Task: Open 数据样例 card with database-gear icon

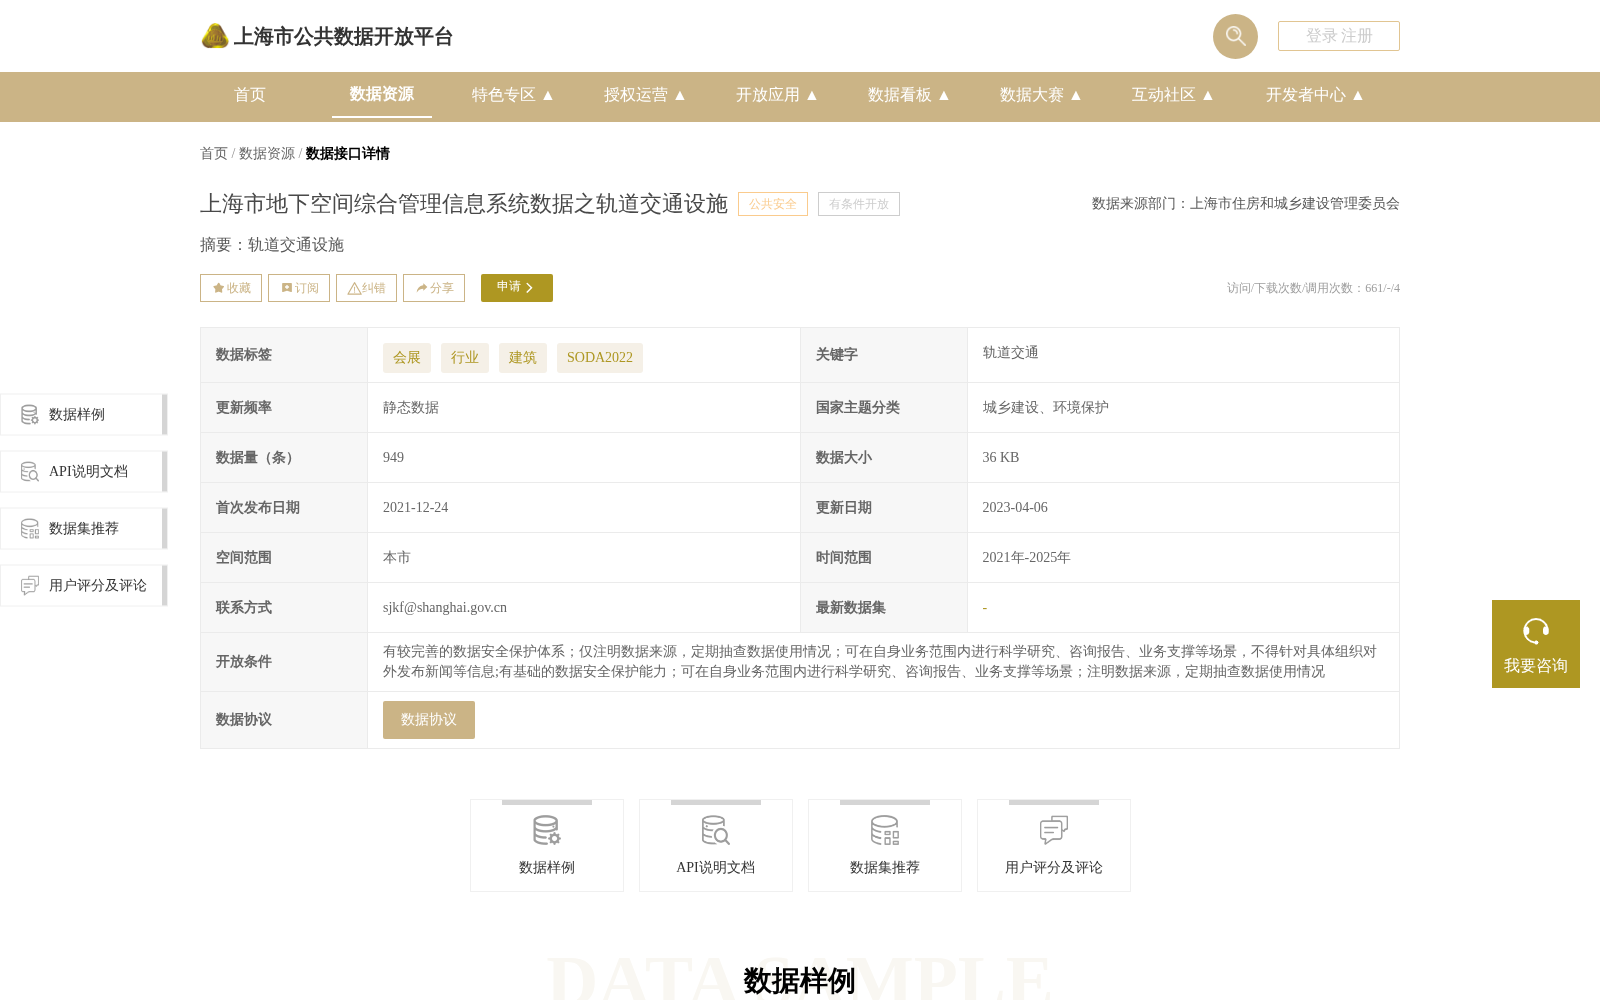Action: [x=547, y=845]
